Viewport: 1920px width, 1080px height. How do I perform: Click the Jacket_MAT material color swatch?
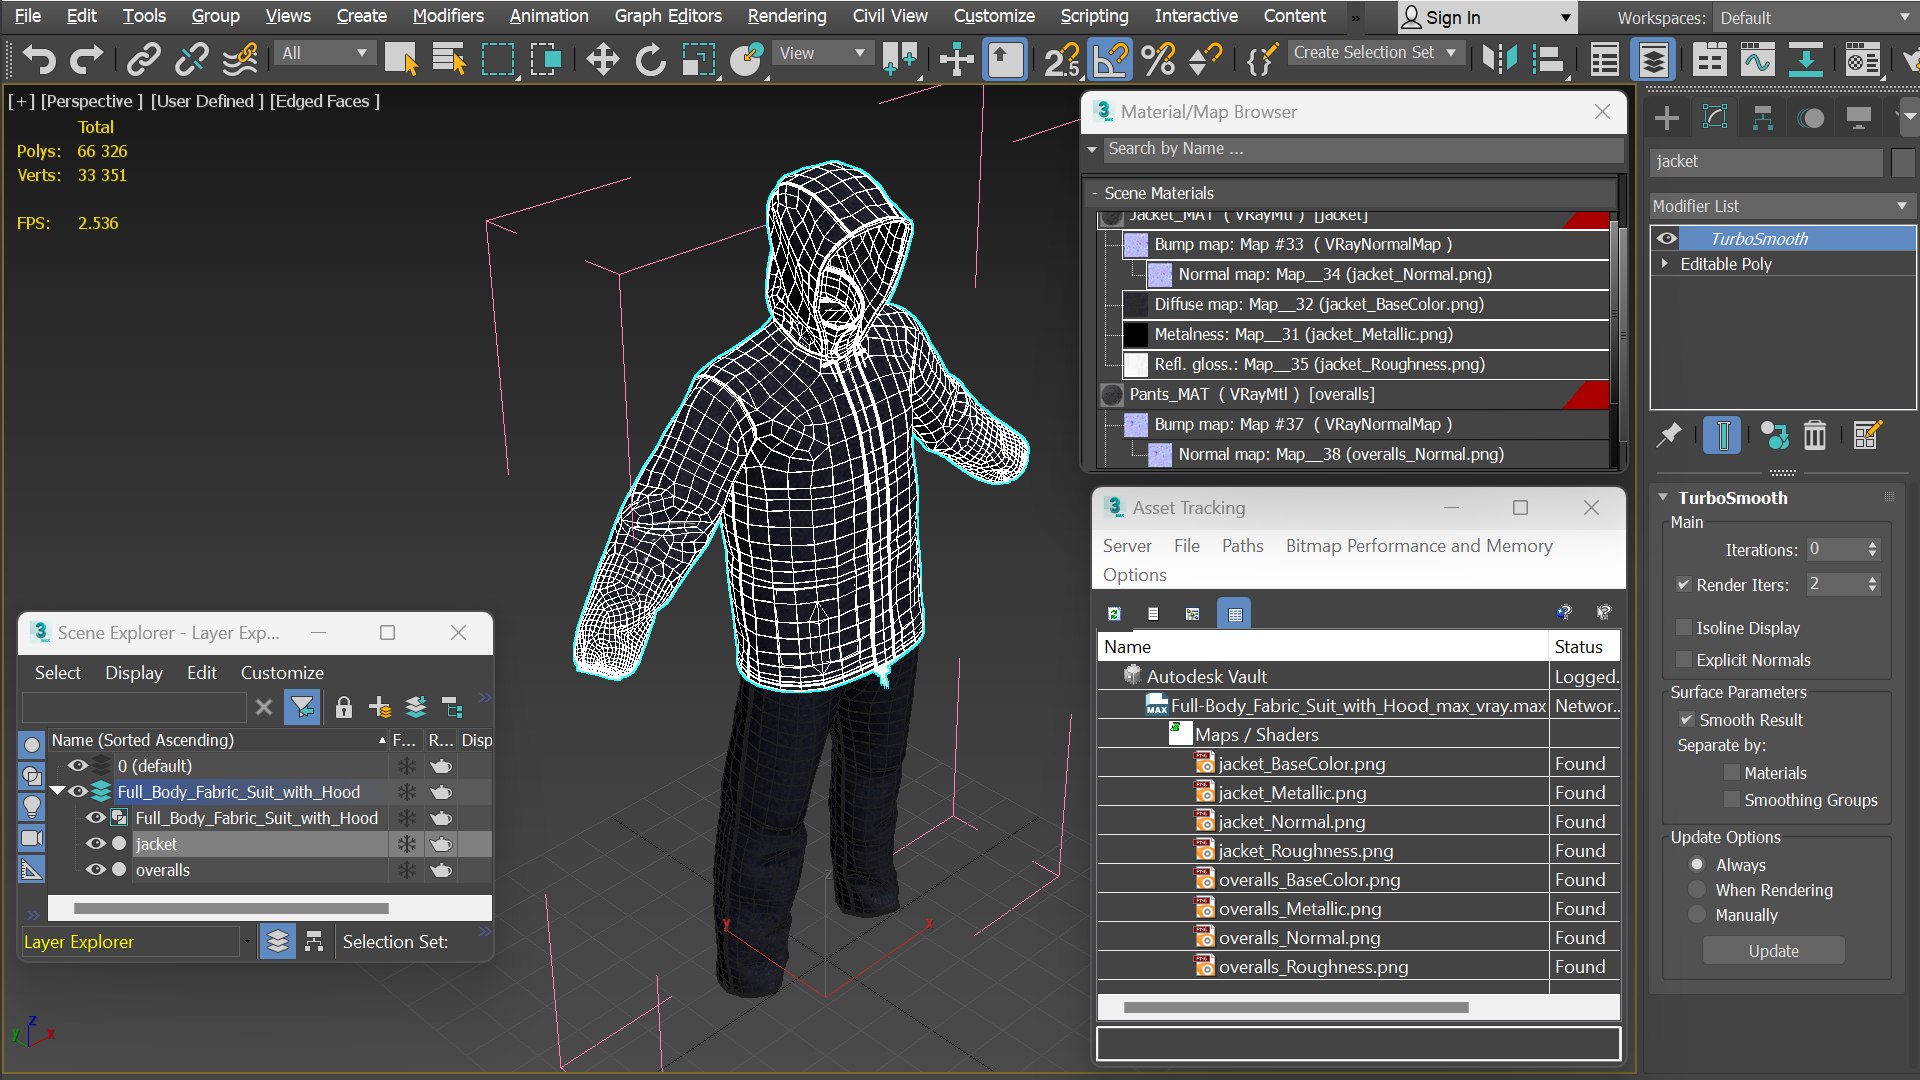coord(1112,216)
